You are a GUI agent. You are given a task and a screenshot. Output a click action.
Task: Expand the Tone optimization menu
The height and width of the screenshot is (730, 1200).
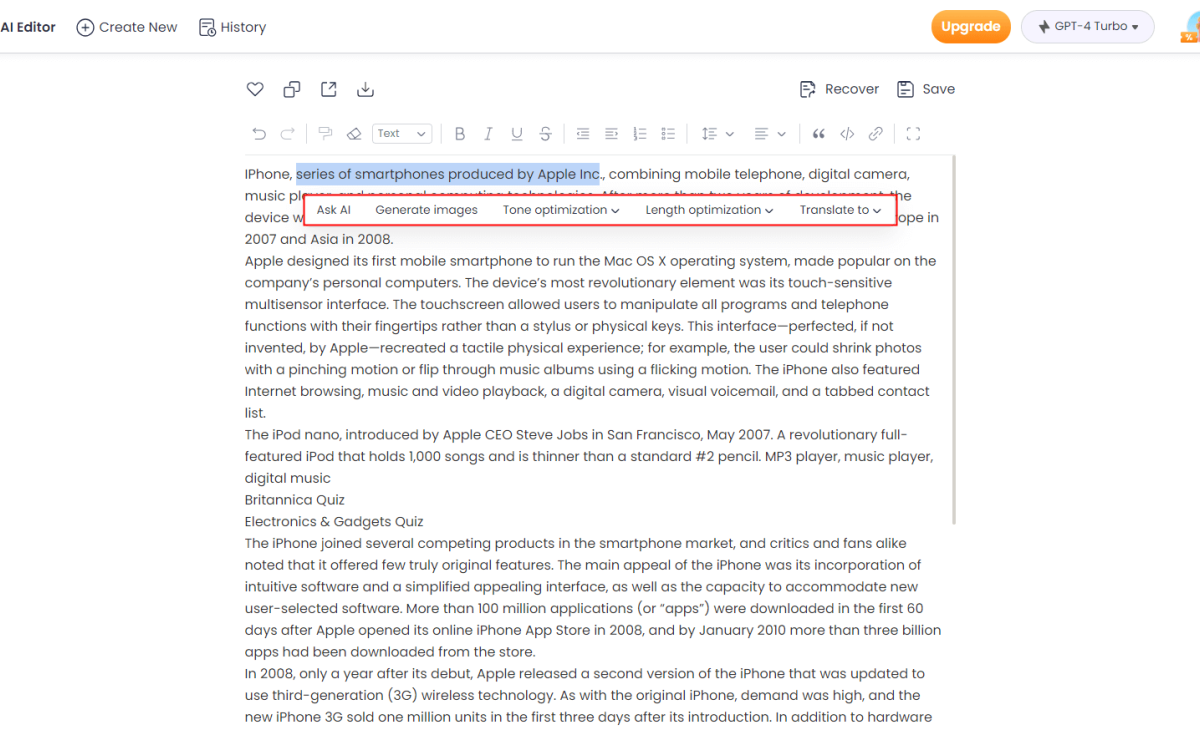560,210
